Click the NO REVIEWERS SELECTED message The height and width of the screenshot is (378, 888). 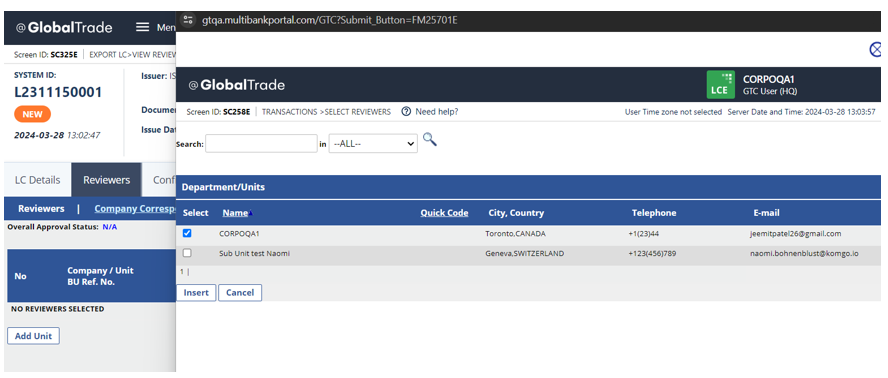coord(57,309)
